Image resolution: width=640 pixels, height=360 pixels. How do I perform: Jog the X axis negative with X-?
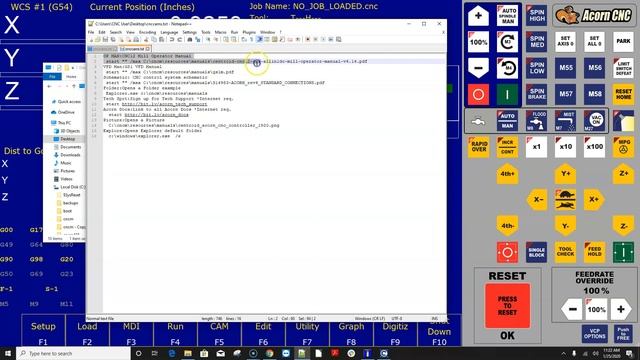(x=538, y=200)
